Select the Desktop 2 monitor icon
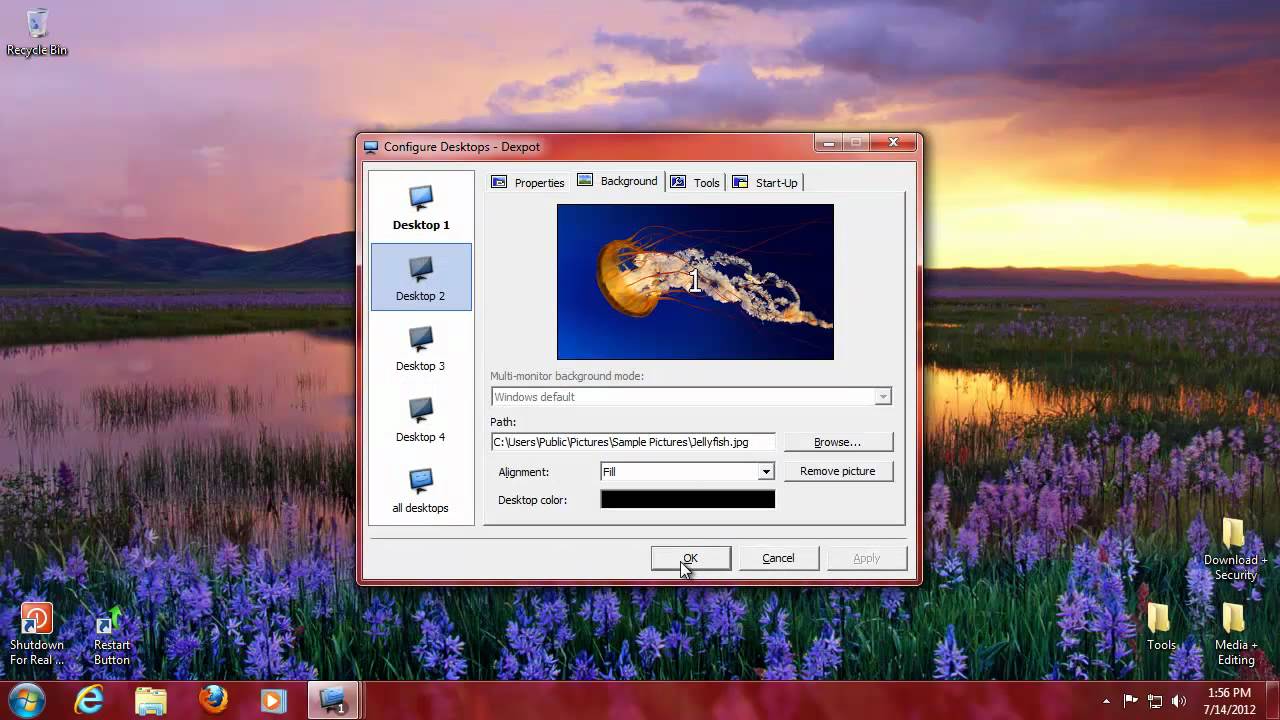Image resolution: width=1280 pixels, height=720 pixels. pos(421,269)
